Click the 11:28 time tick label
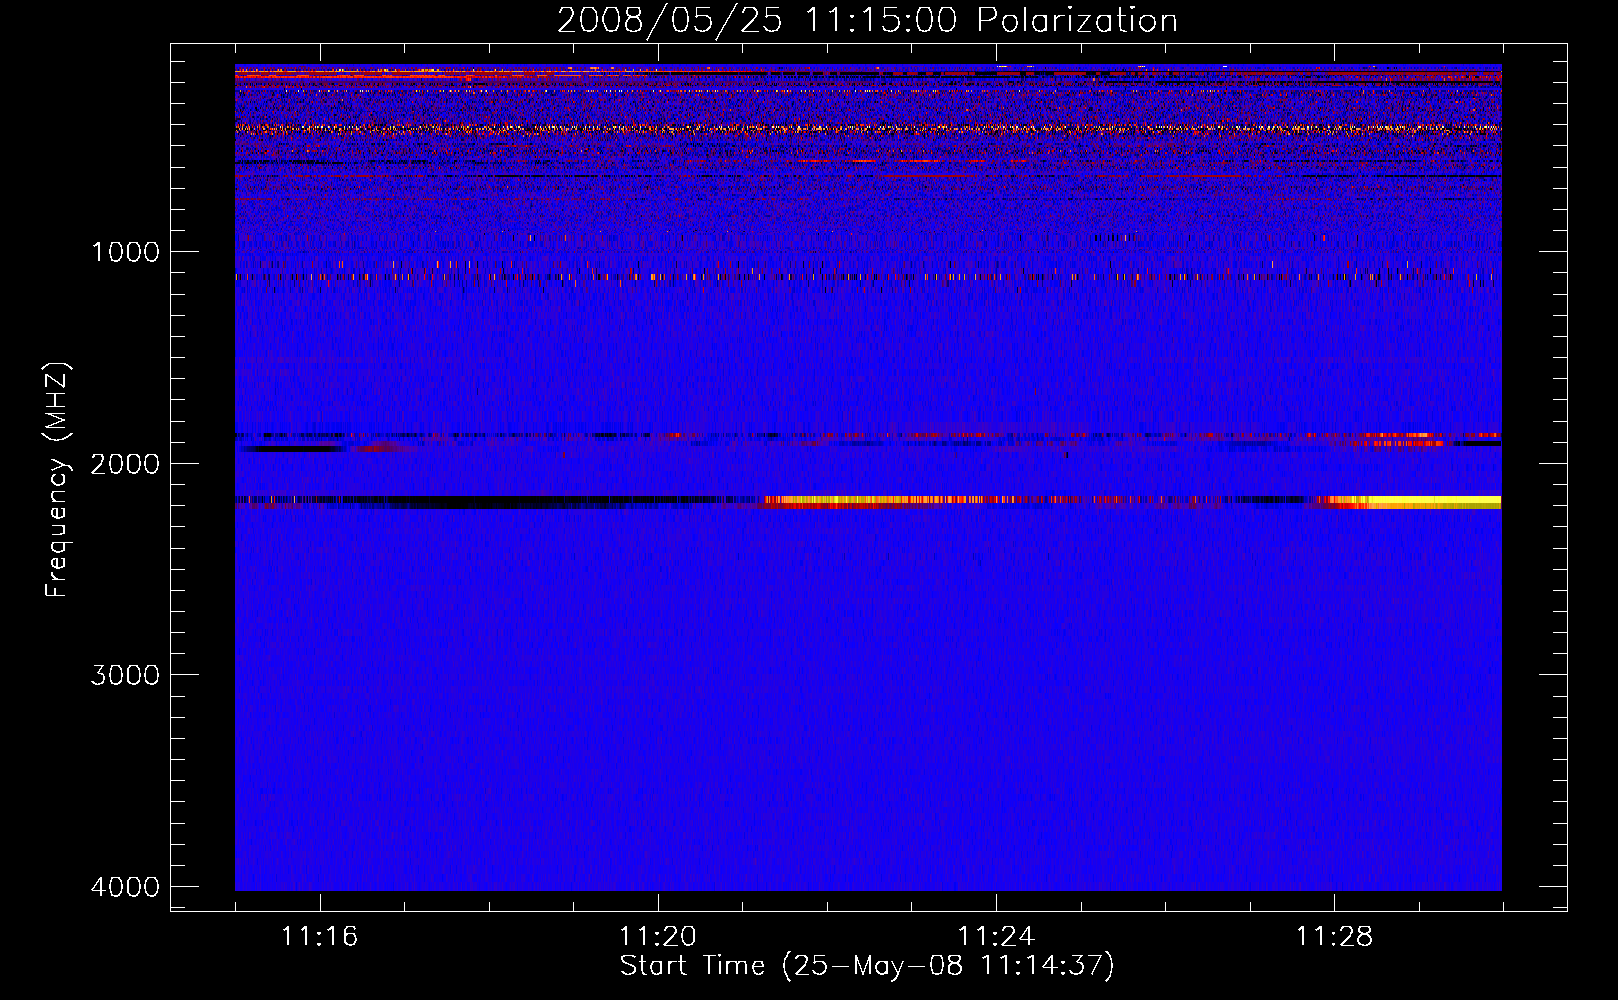The width and height of the screenshot is (1618, 1000). (1335, 937)
